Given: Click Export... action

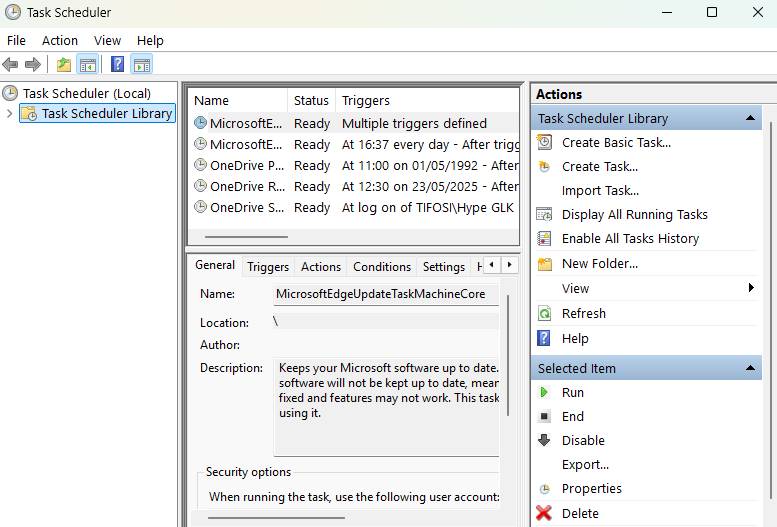Looking at the screenshot, I should 585,465.
